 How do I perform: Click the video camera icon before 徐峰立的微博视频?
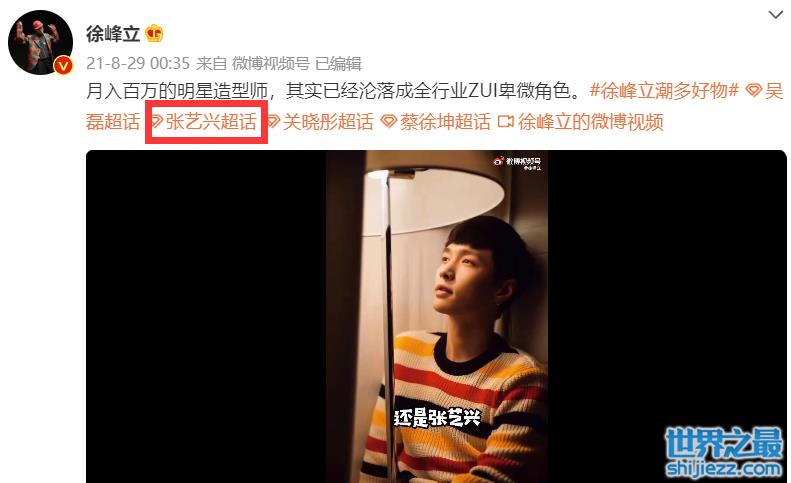pyautogui.click(x=505, y=122)
